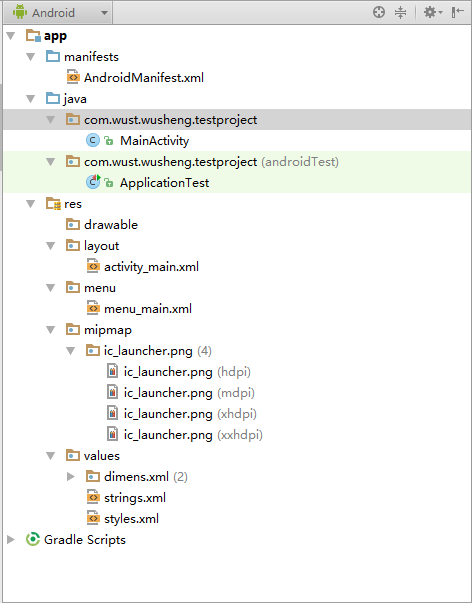Click the java folder icon
This screenshot has height=603, width=472.
pos(53,98)
